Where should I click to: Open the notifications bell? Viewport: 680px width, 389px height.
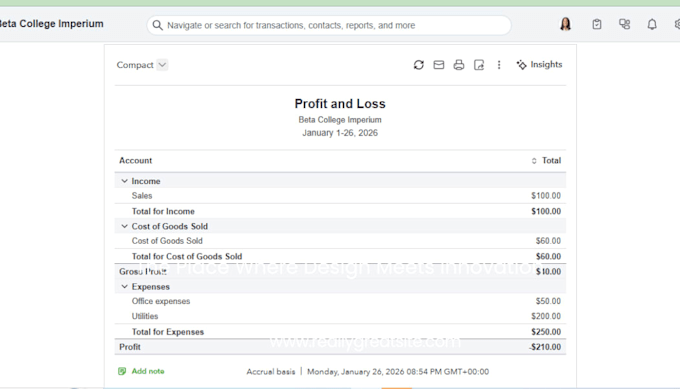click(x=652, y=24)
